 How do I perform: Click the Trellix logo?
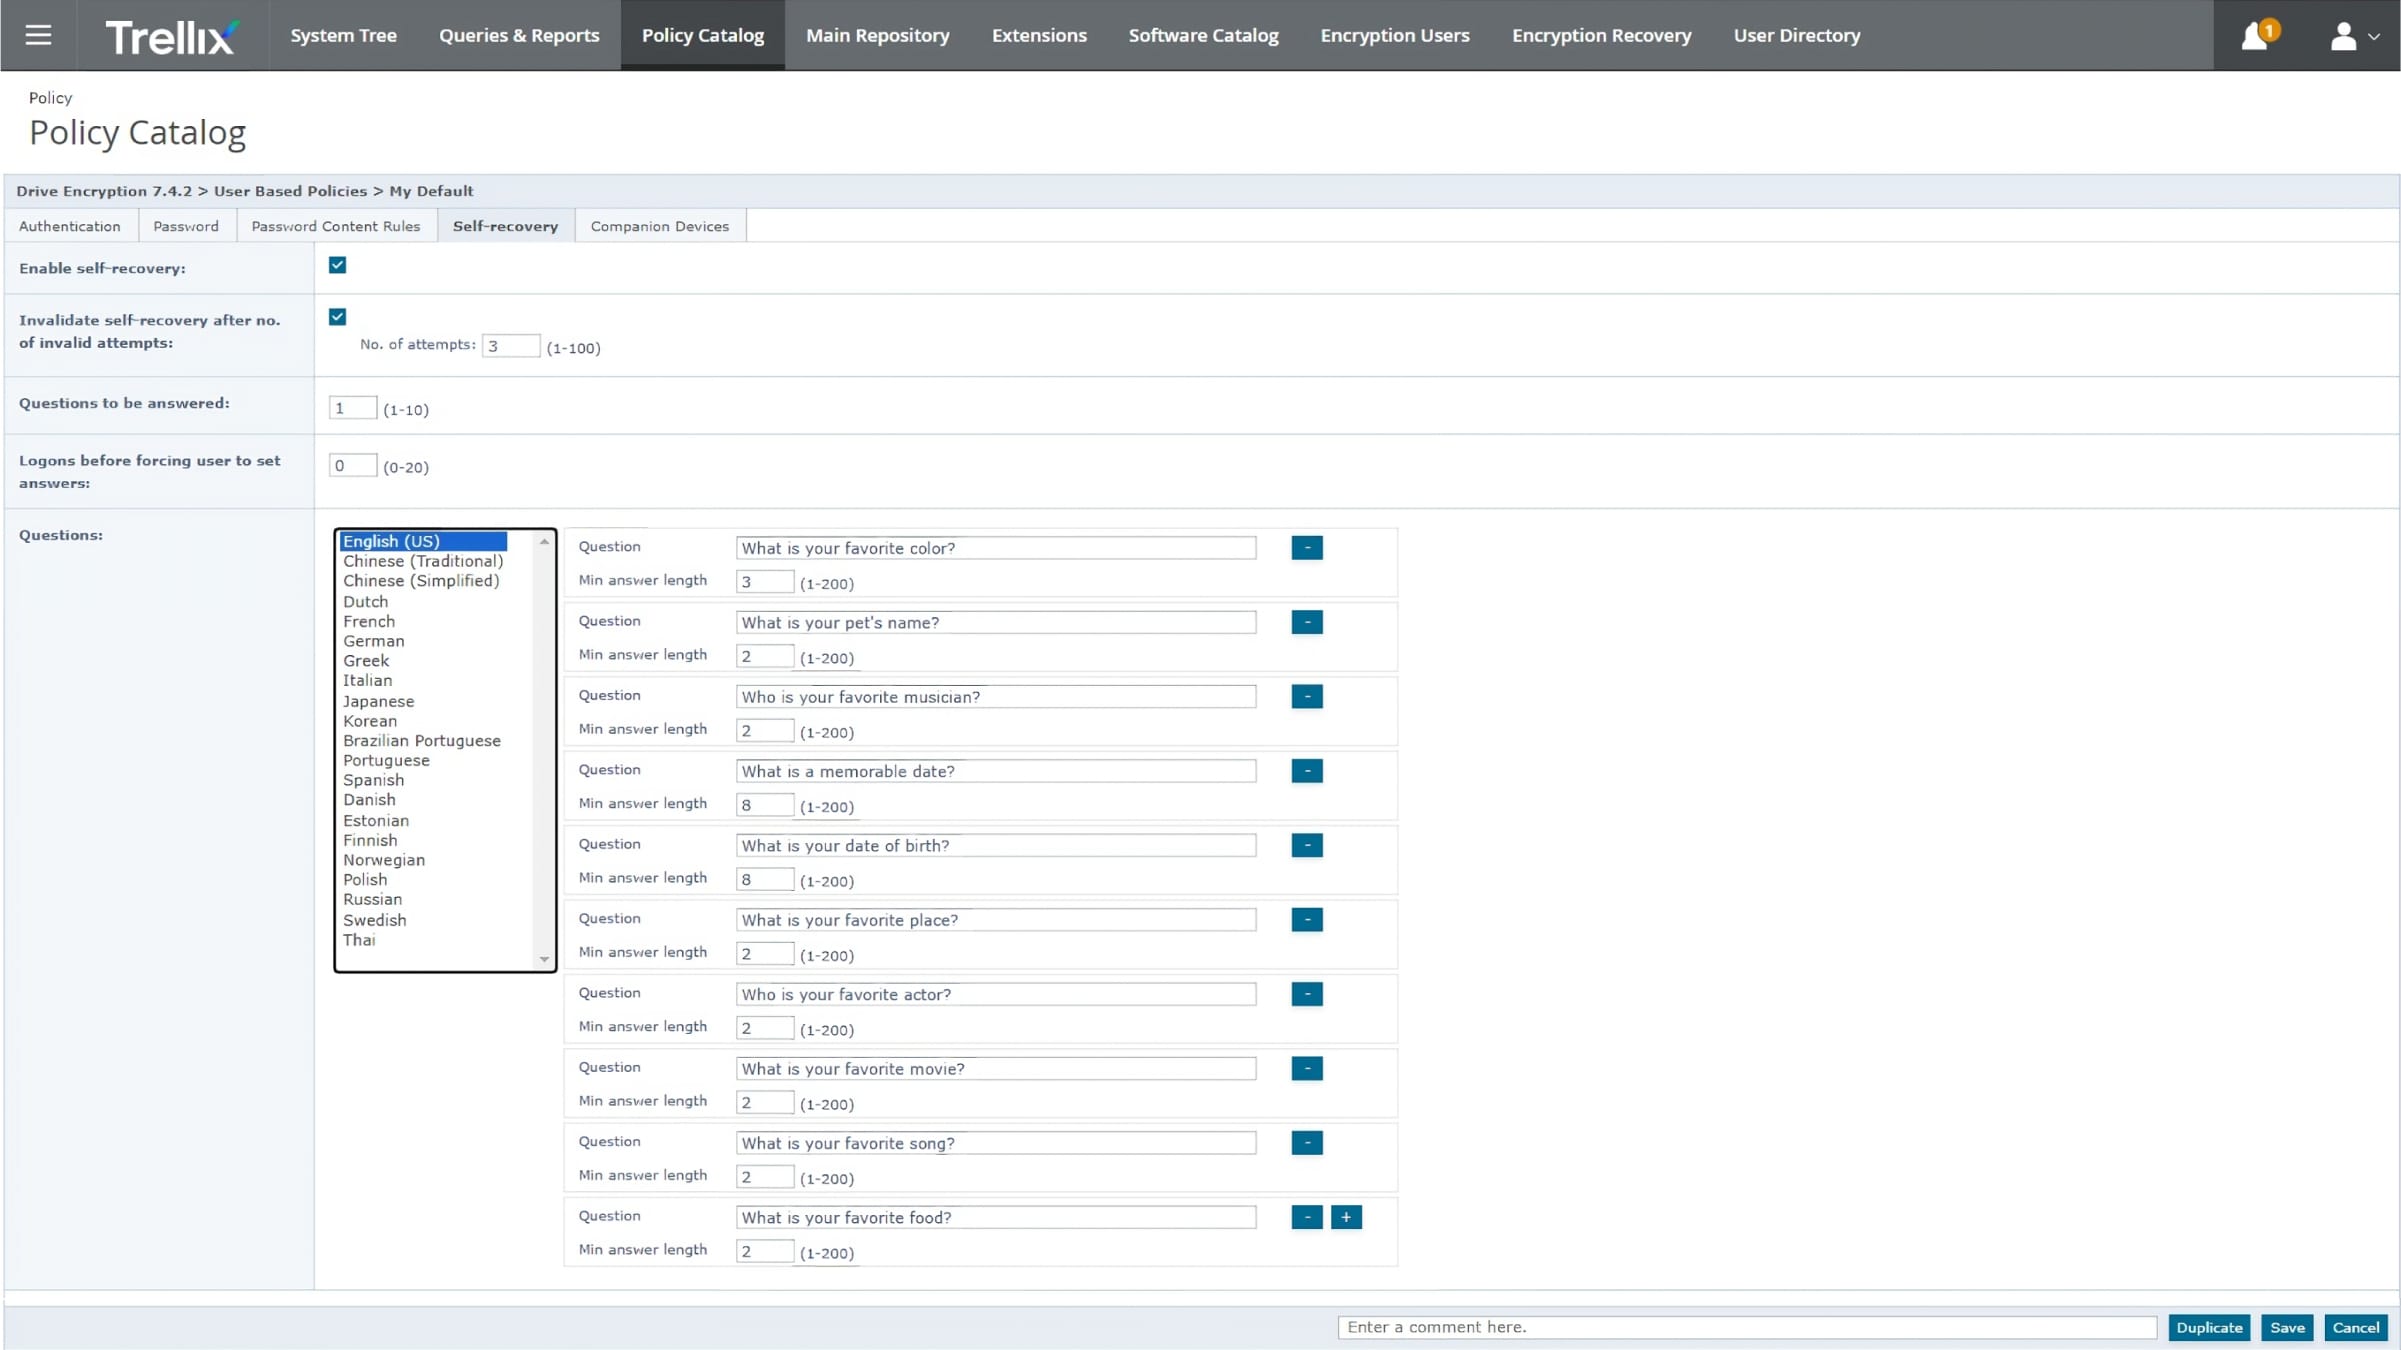[172, 36]
